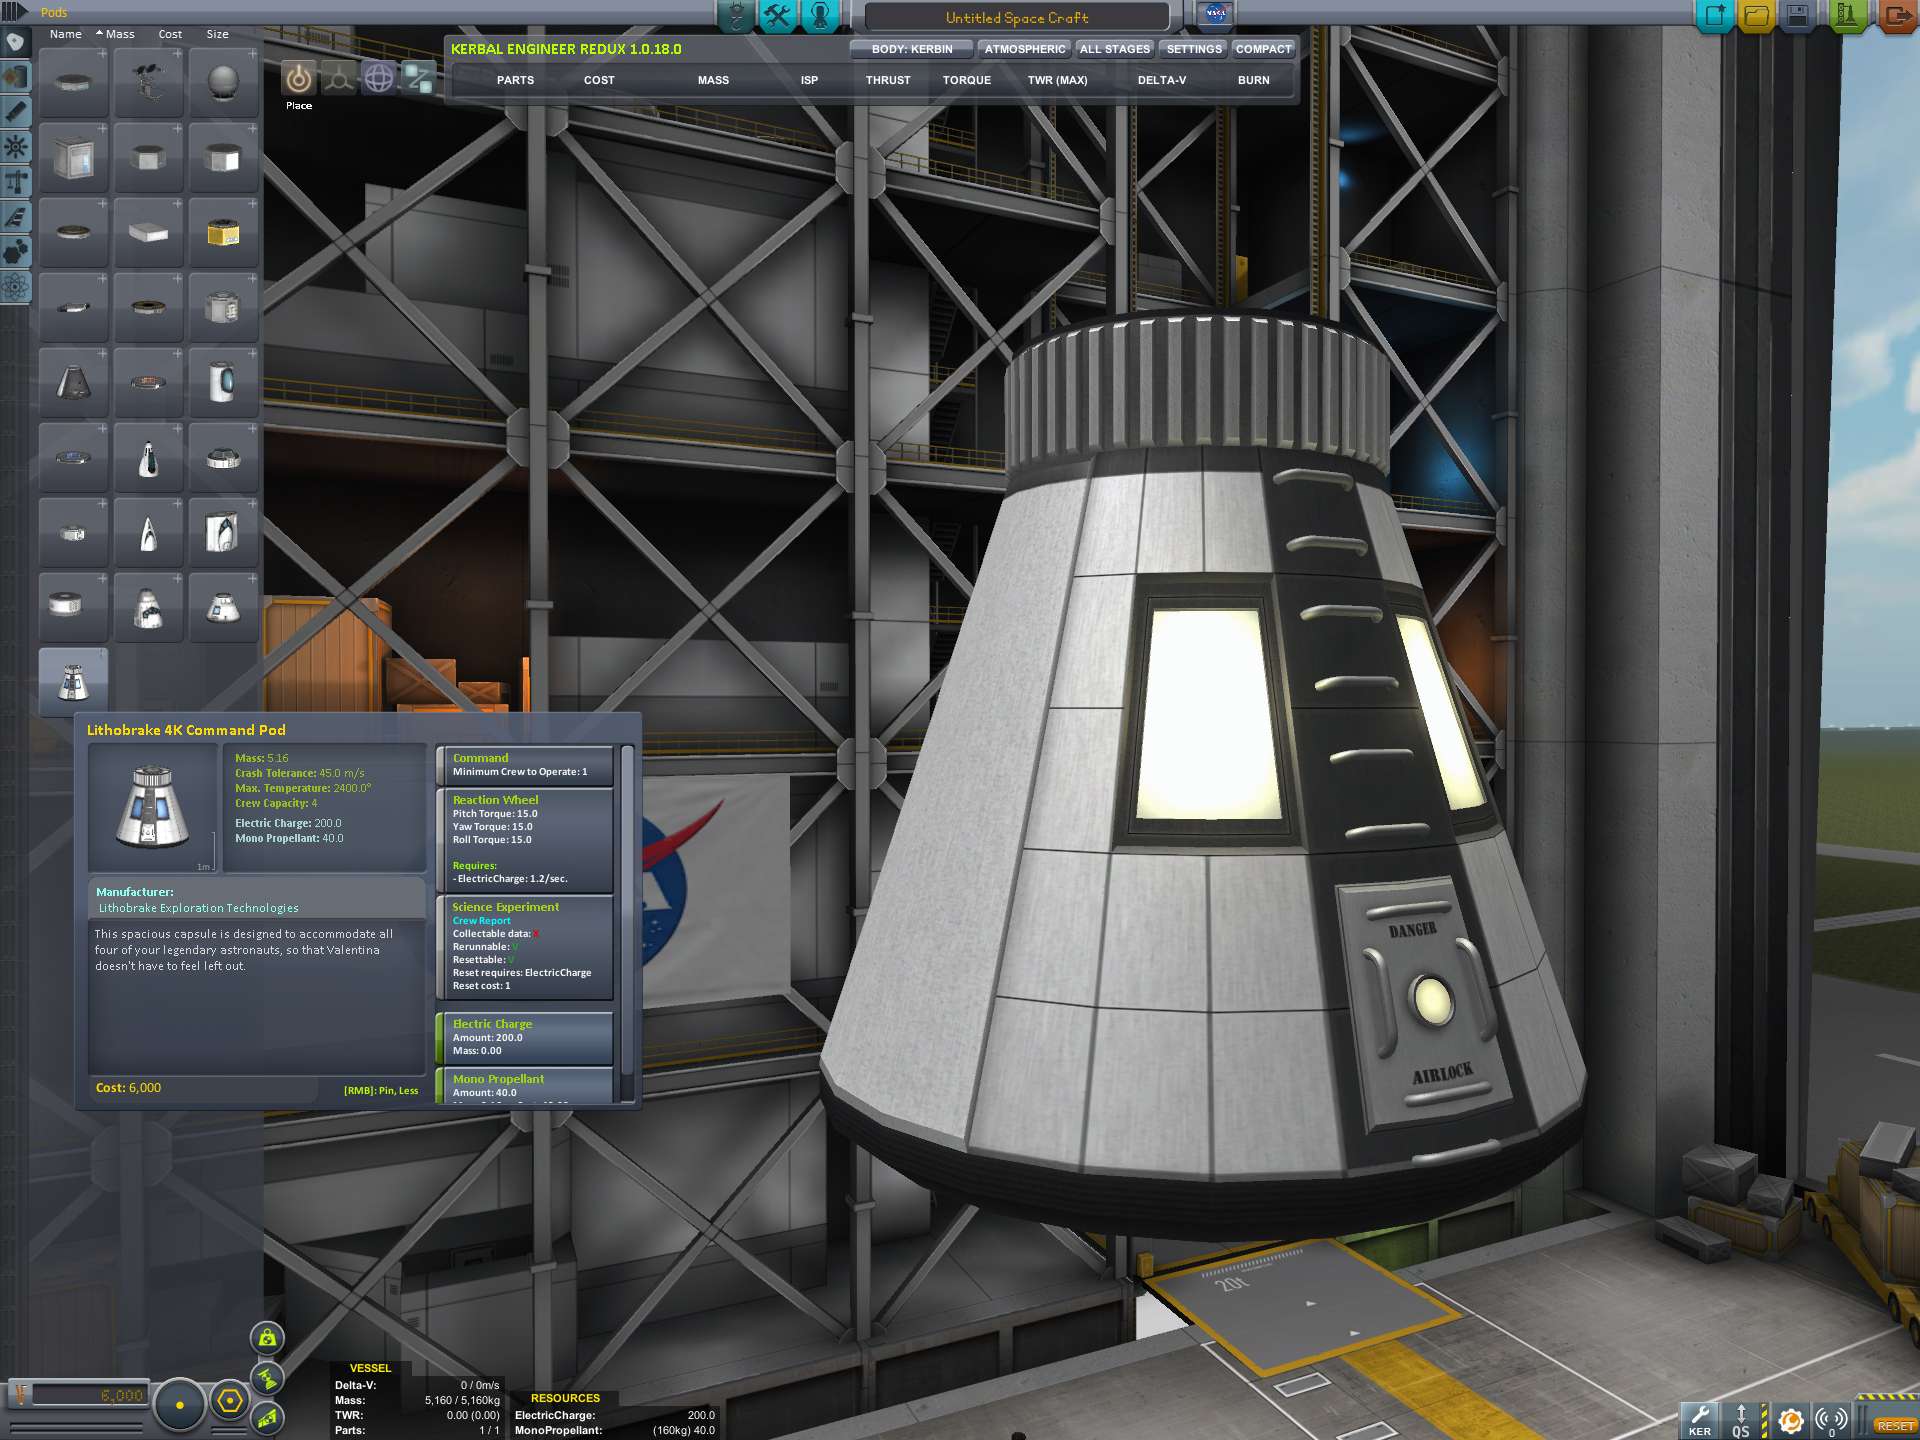Toggle ATMOSPHERIC mode in Kerbal Engineer
Screen dimensions: 1920x1440
[x=1024, y=49]
